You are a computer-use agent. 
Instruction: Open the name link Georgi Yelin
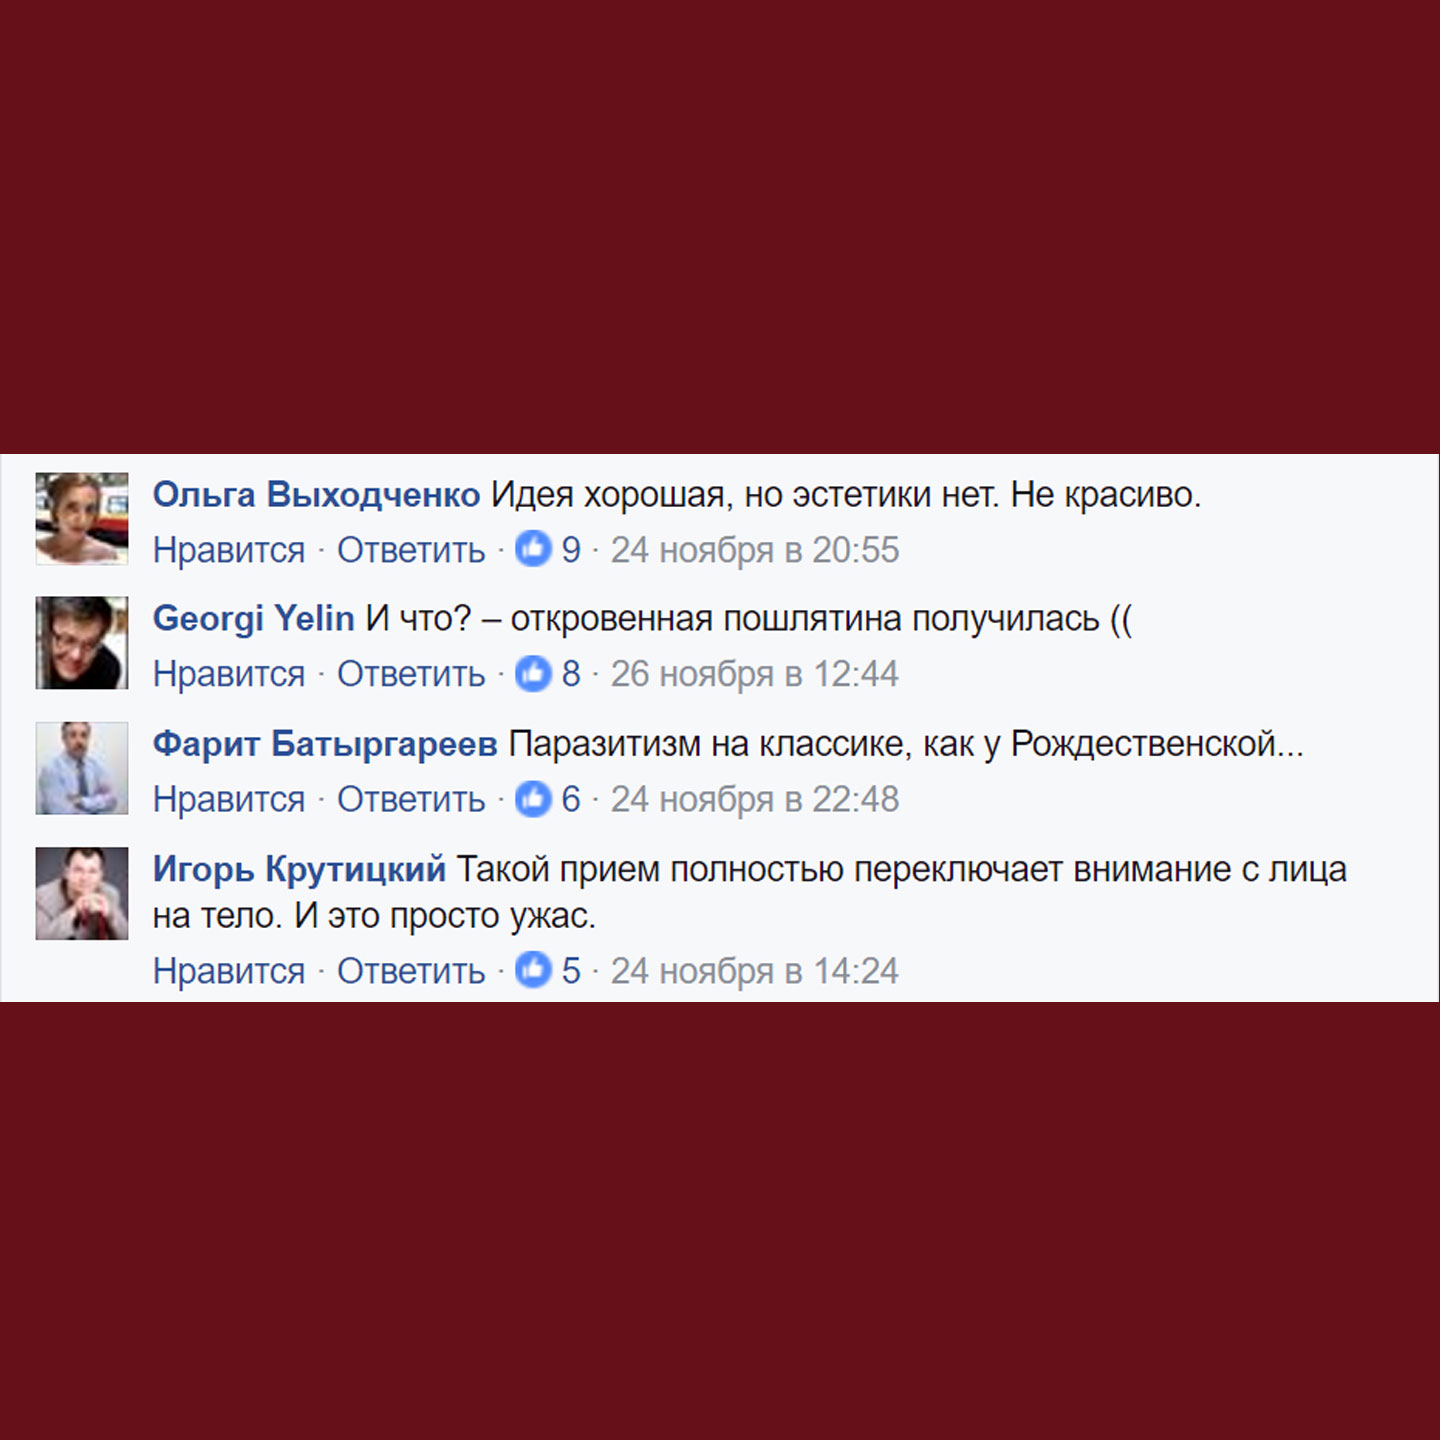[254, 619]
